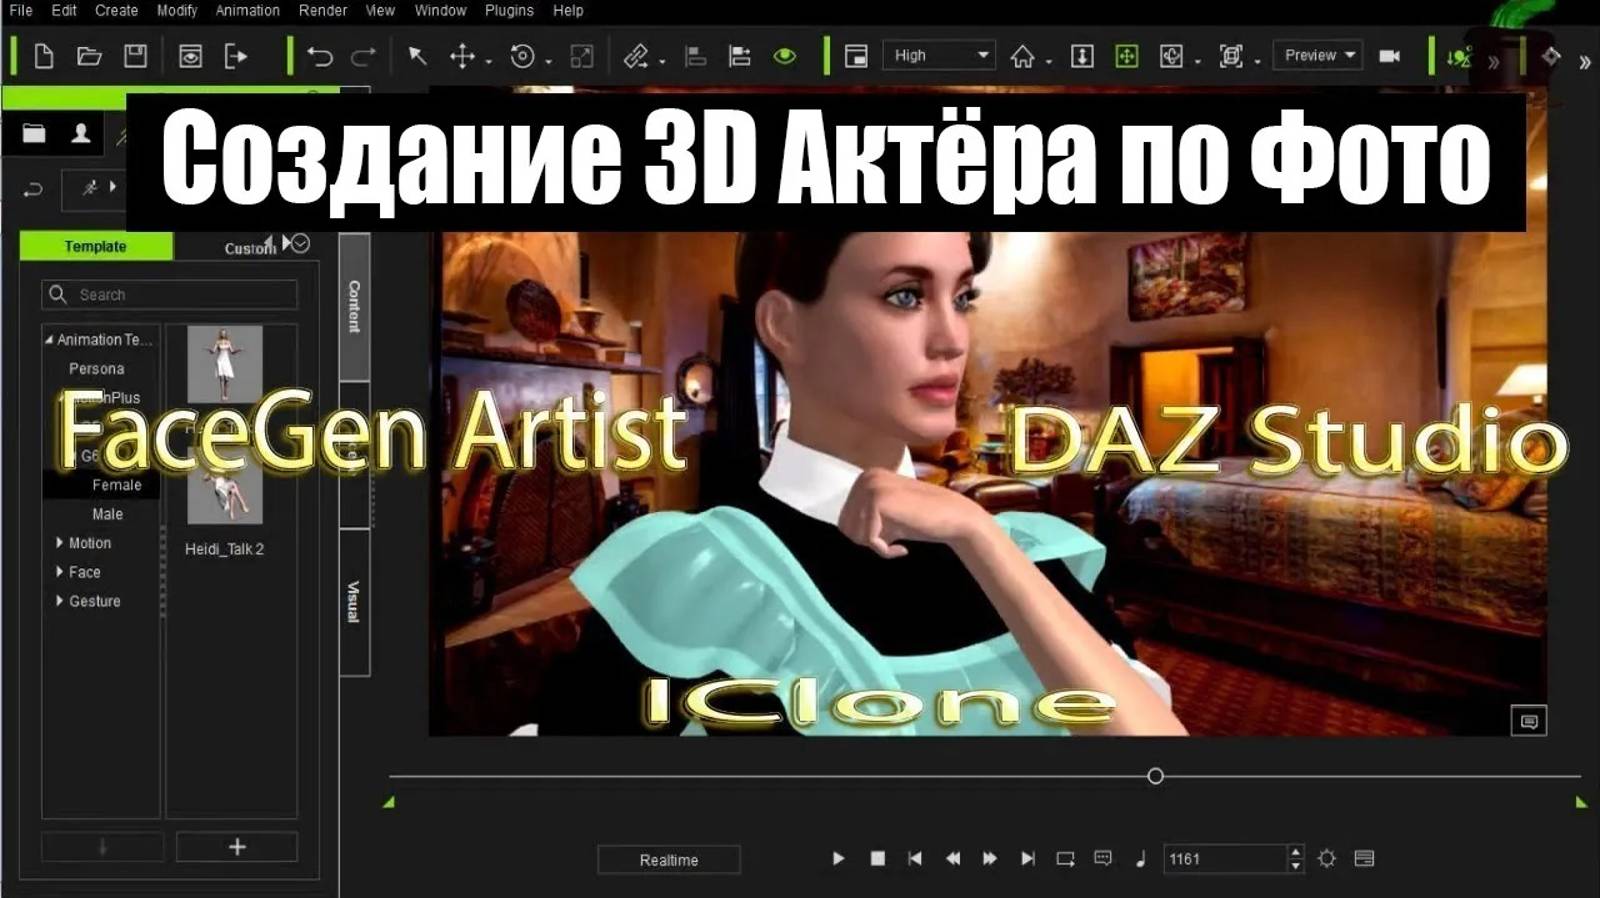
Task: Open the File menu
Action: coord(21,10)
